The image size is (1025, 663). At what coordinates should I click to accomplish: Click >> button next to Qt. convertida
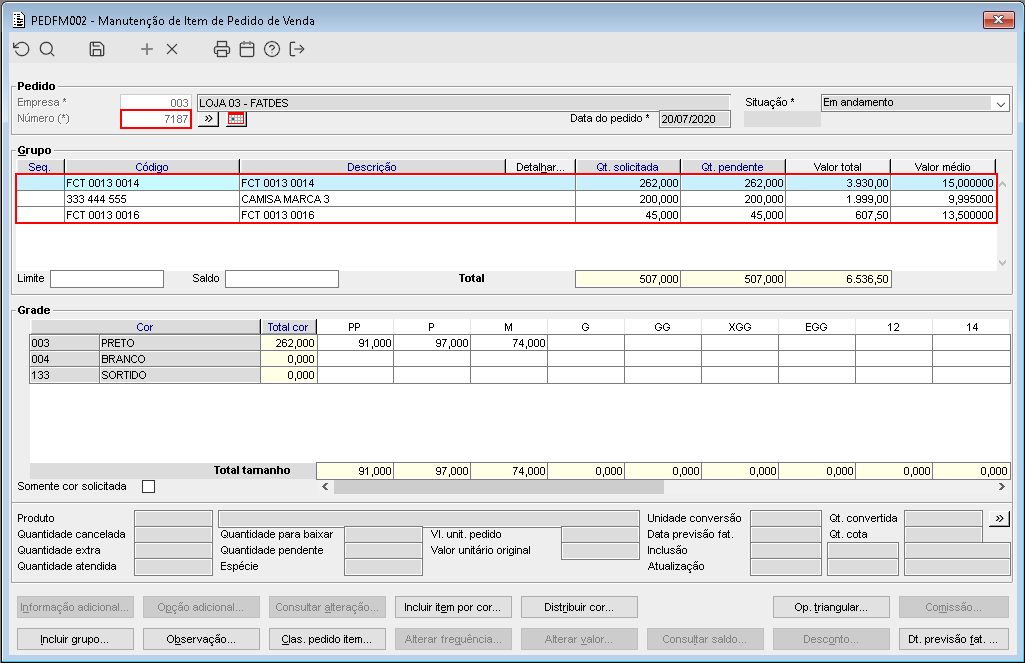pyautogui.click(x=999, y=518)
